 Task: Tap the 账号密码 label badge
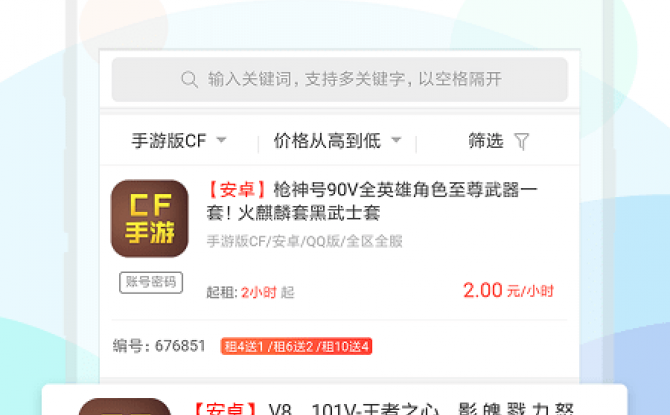click(151, 283)
